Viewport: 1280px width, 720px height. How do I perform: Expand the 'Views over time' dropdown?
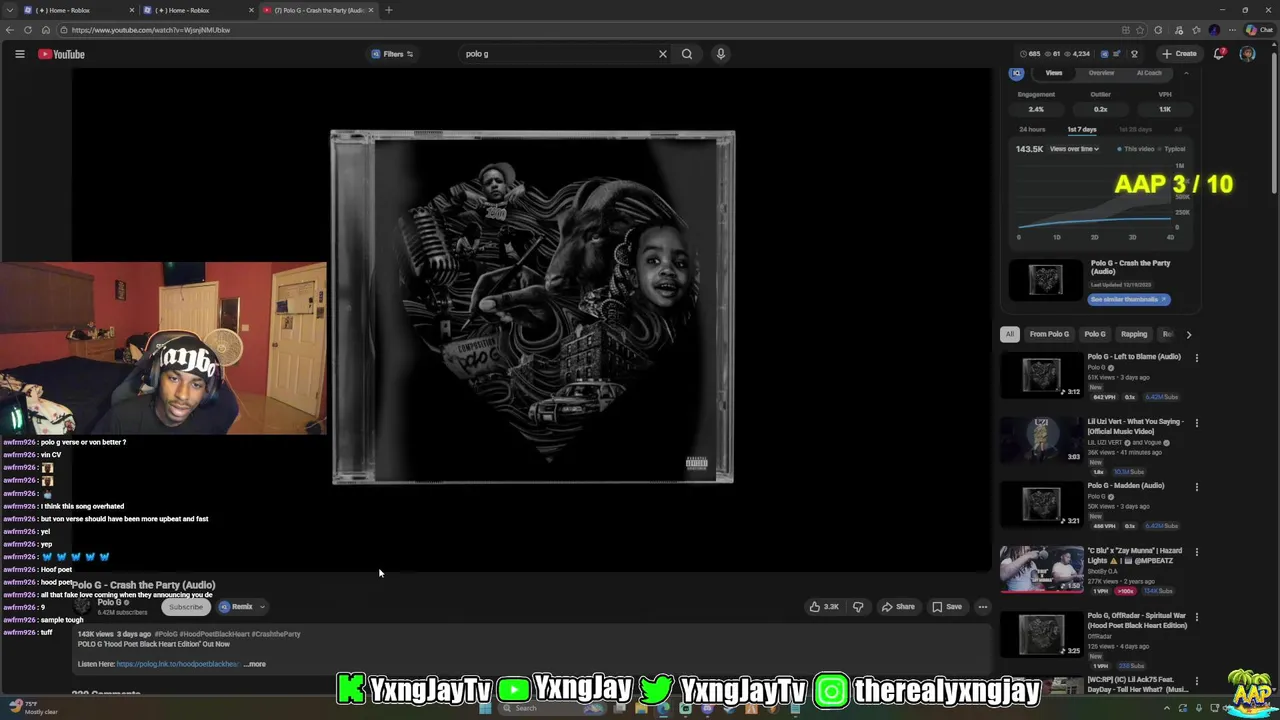click(1074, 149)
